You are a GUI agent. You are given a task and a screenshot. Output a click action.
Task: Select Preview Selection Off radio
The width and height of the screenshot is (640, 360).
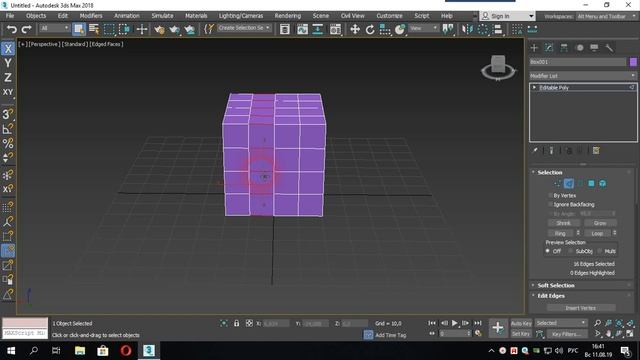[547, 251]
